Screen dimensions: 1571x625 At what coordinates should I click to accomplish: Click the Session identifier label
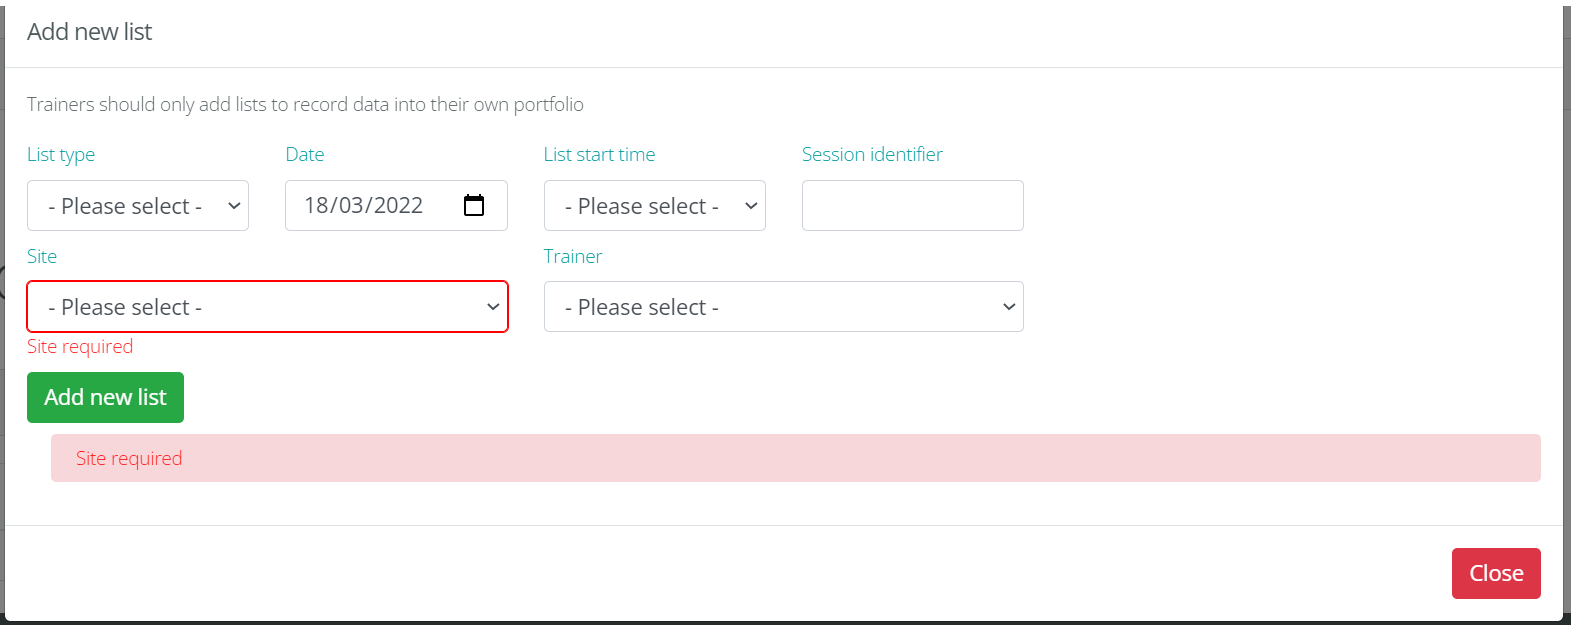click(x=872, y=155)
